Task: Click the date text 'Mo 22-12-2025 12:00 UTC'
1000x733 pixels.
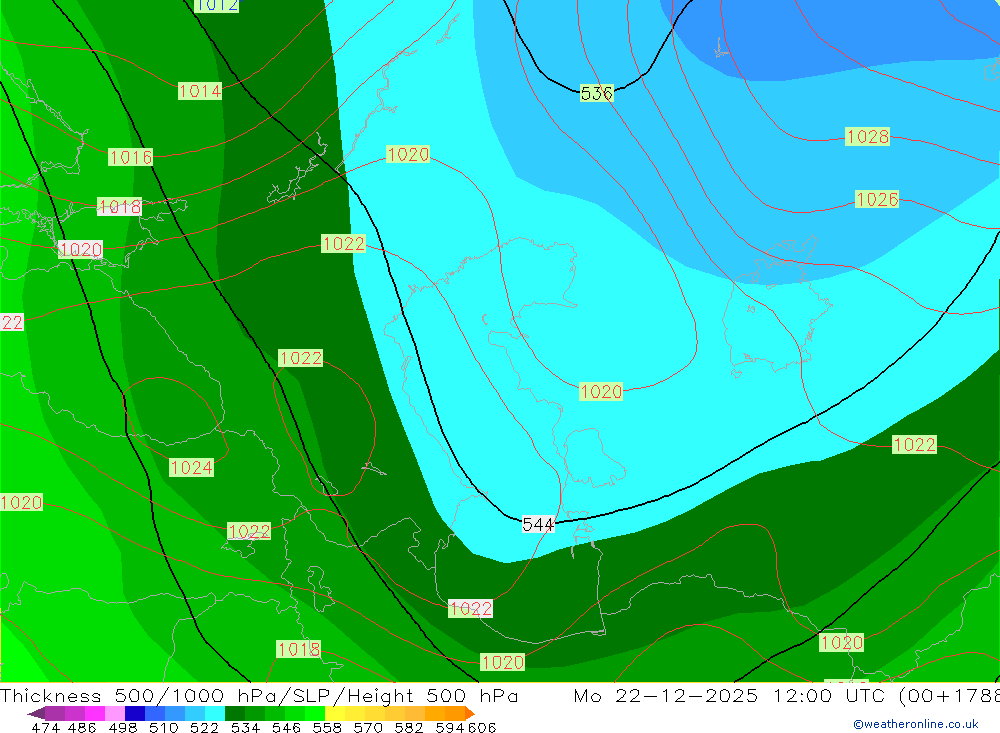Action: click(732, 695)
